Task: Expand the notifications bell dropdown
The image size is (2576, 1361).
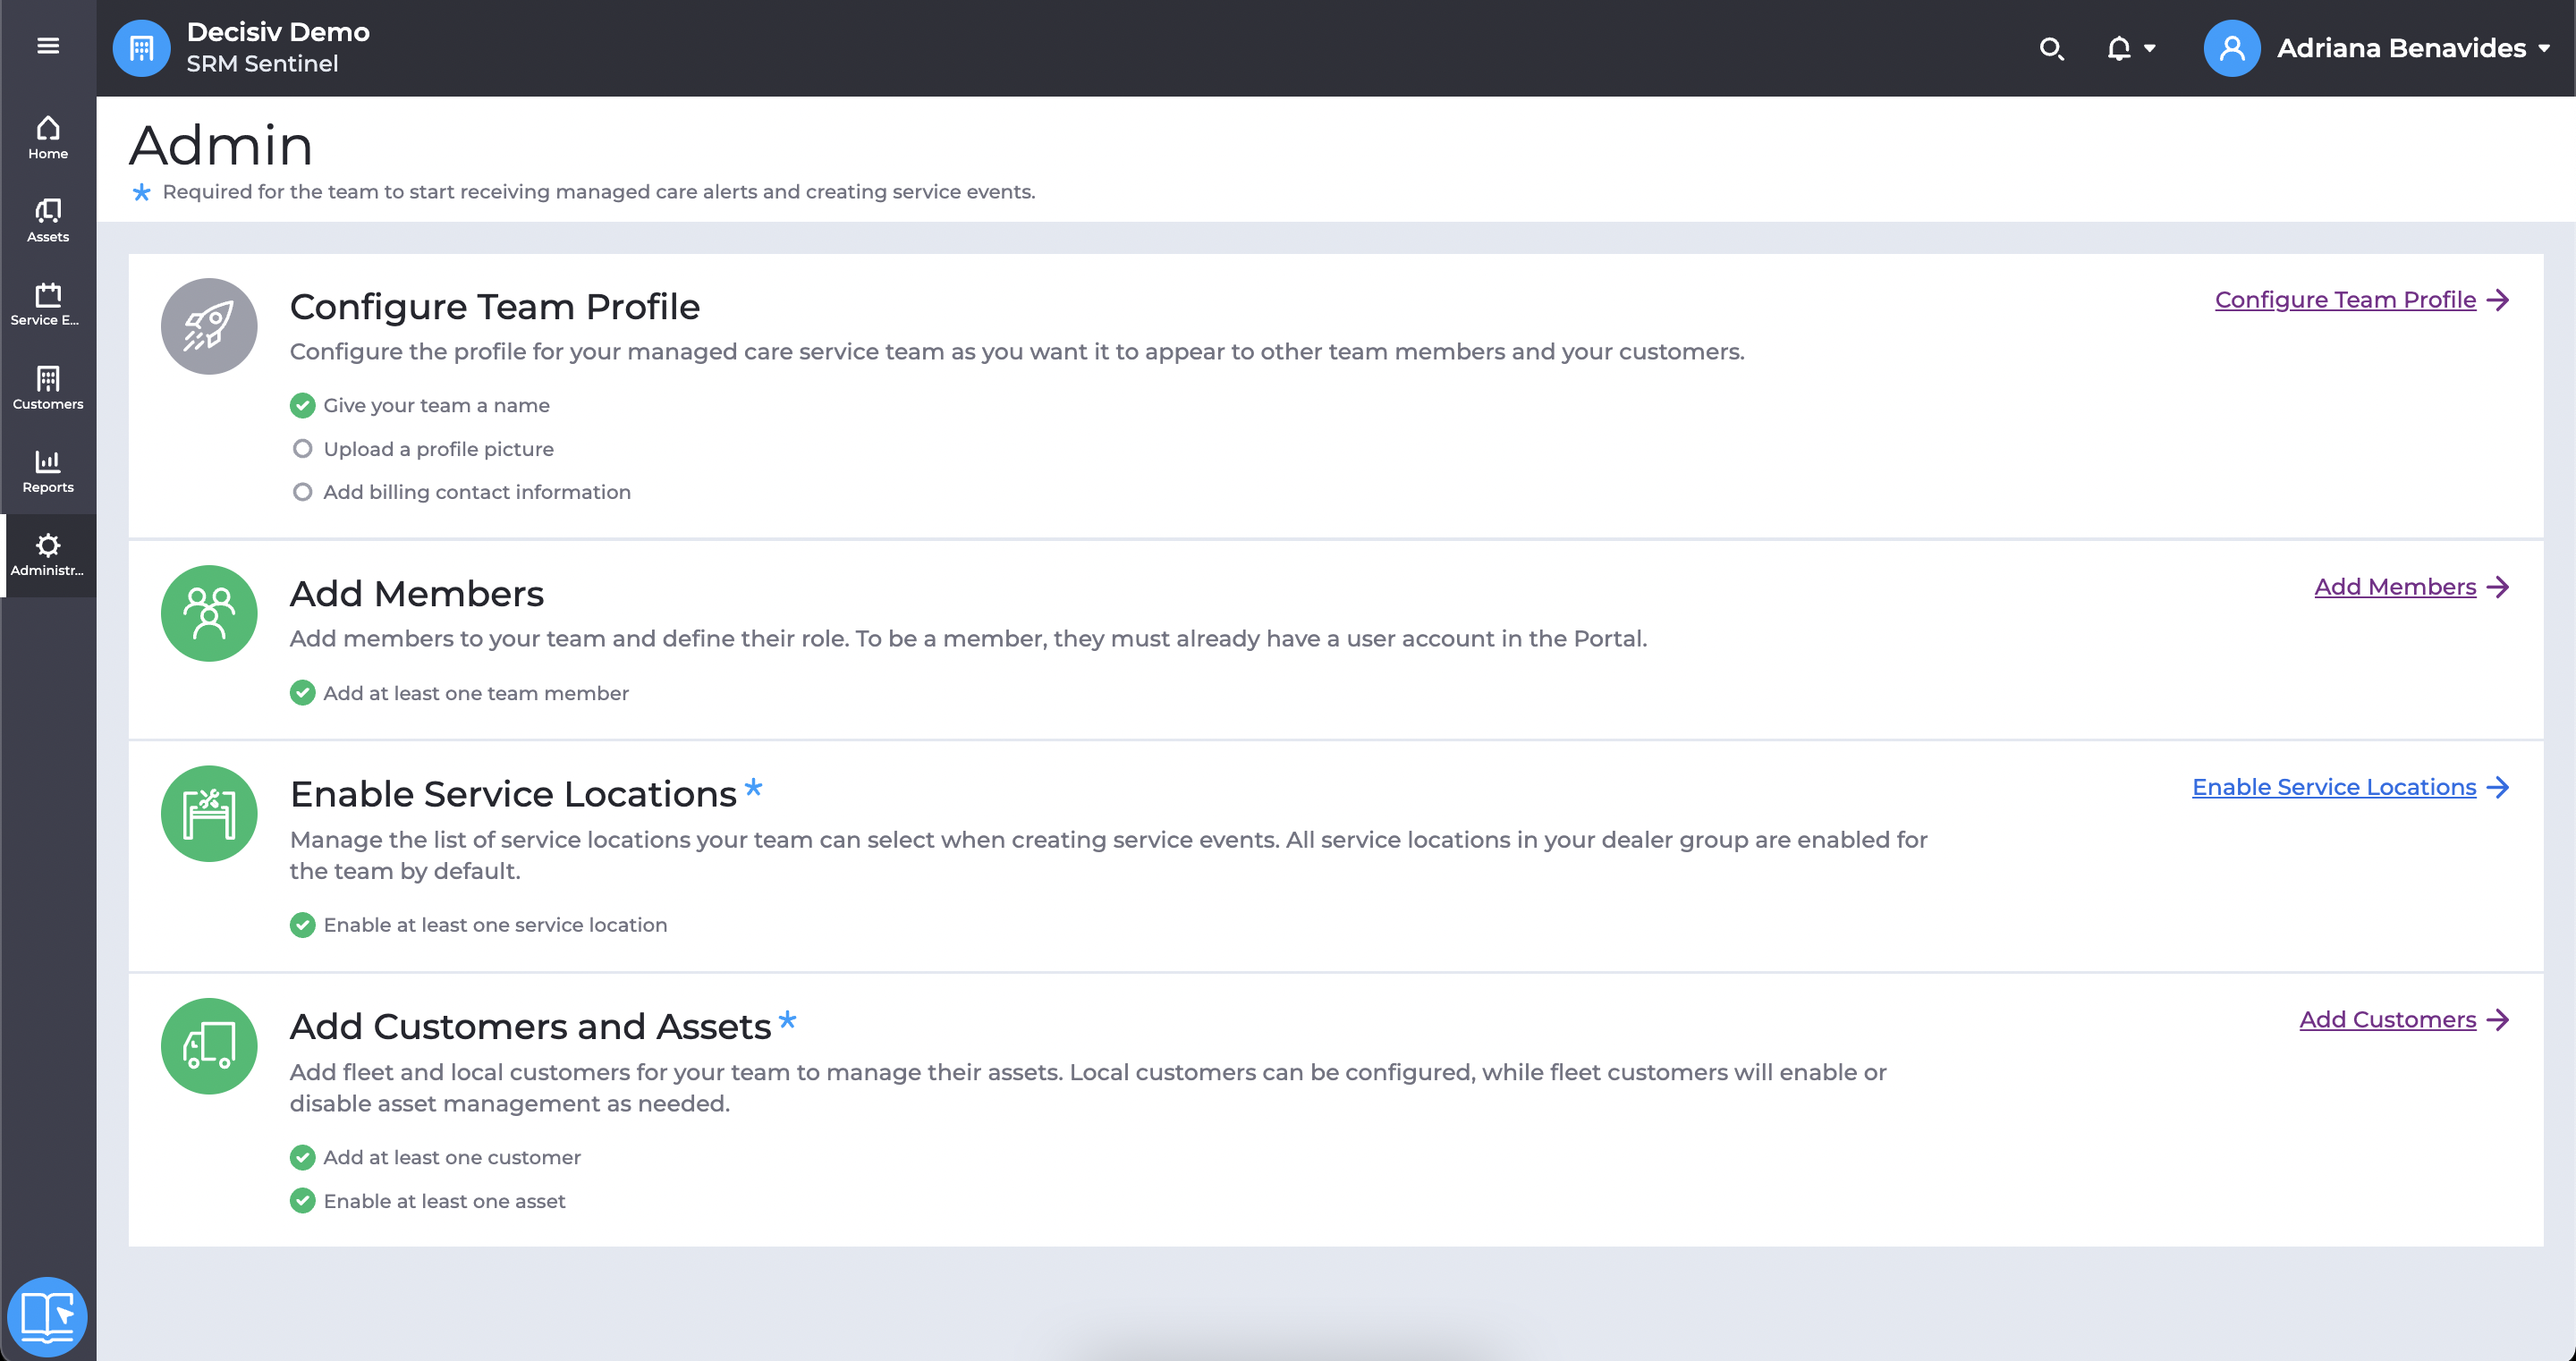Action: click(x=2131, y=48)
